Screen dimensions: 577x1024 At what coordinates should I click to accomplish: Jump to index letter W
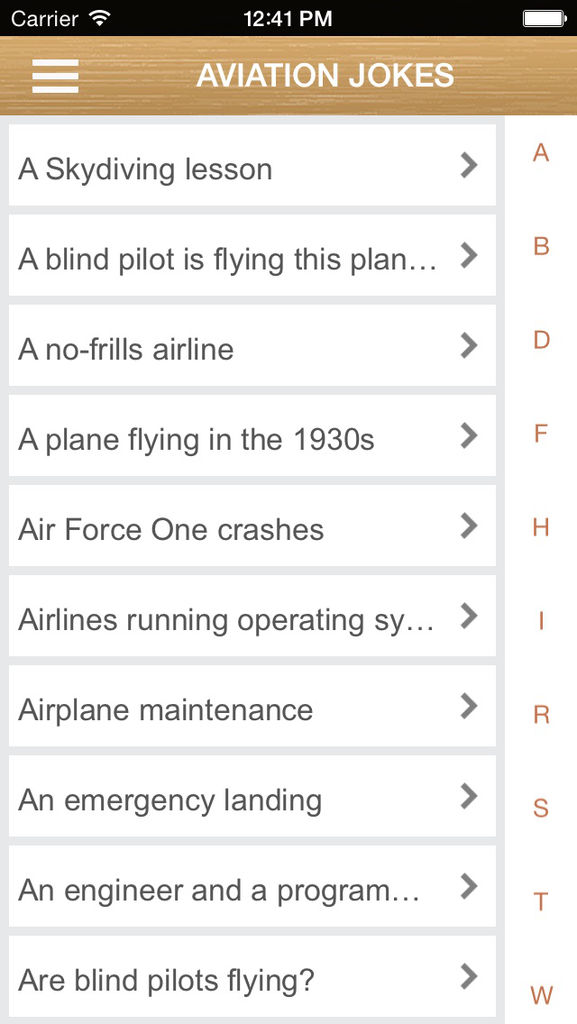pyautogui.click(x=541, y=995)
